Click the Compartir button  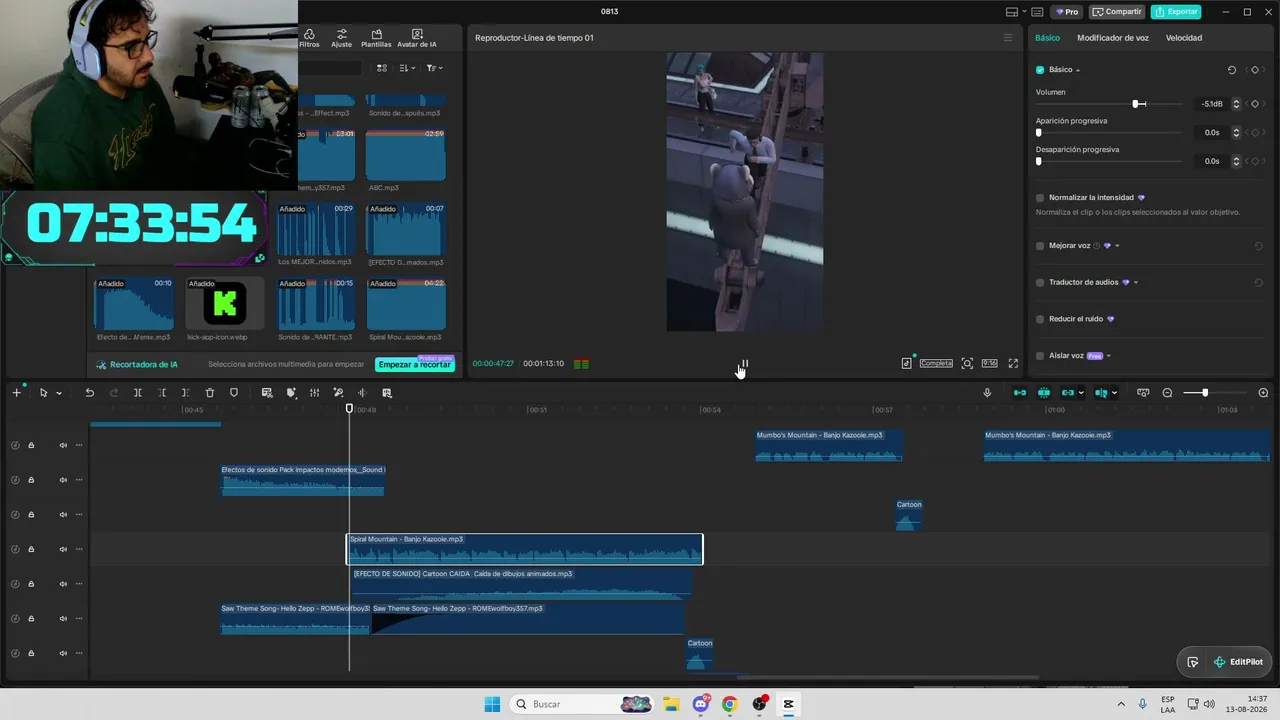pos(1117,12)
